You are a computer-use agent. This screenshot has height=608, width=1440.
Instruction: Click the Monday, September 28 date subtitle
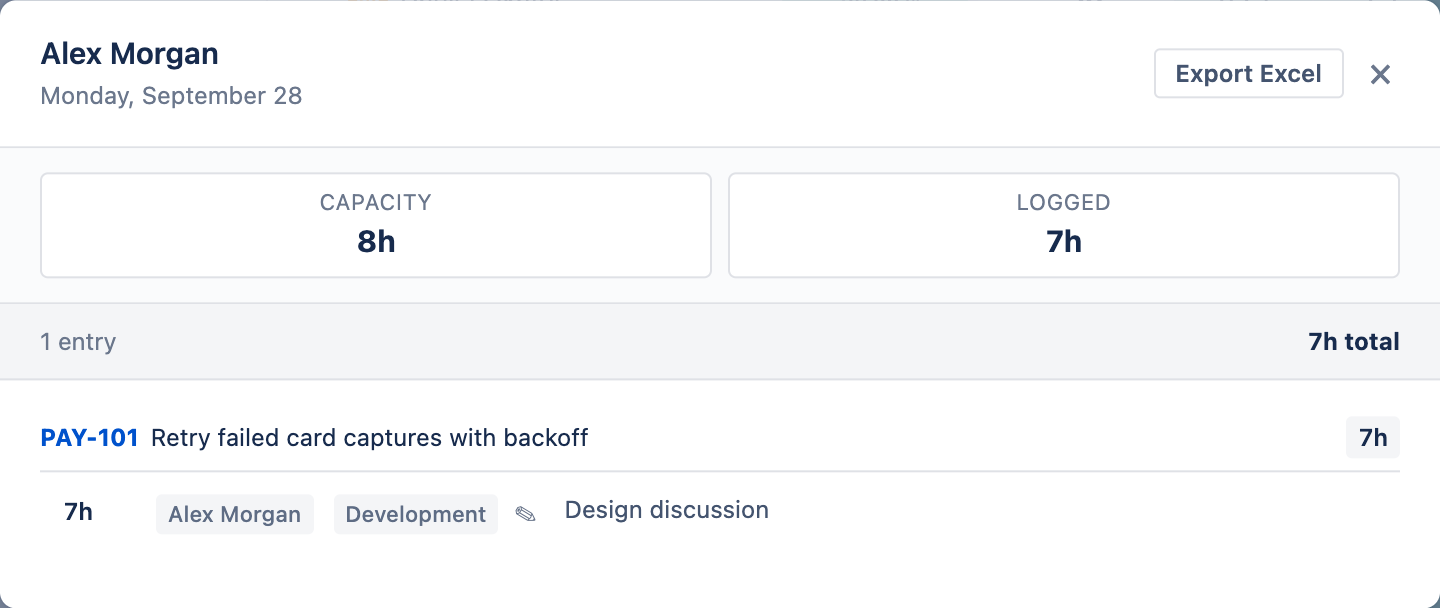point(171,96)
